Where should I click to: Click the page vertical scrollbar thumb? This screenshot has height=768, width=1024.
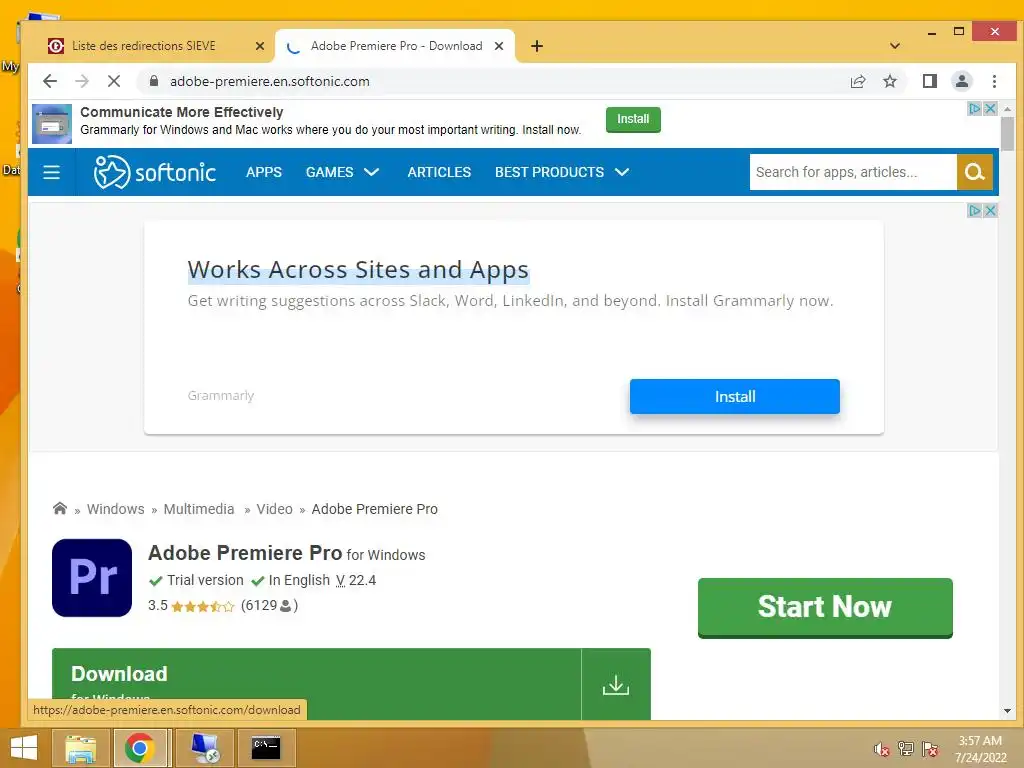(1008, 134)
